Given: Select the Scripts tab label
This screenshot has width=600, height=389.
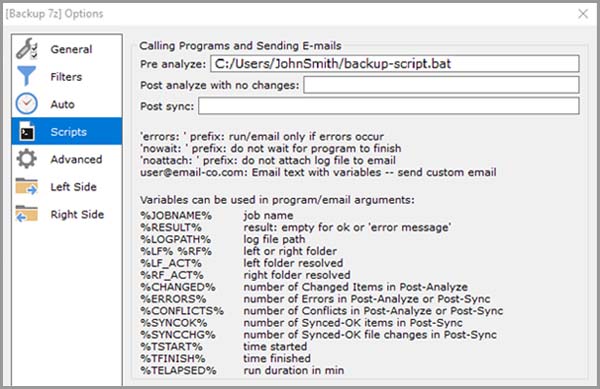Looking at the screenshot, I should pos(68,132).
